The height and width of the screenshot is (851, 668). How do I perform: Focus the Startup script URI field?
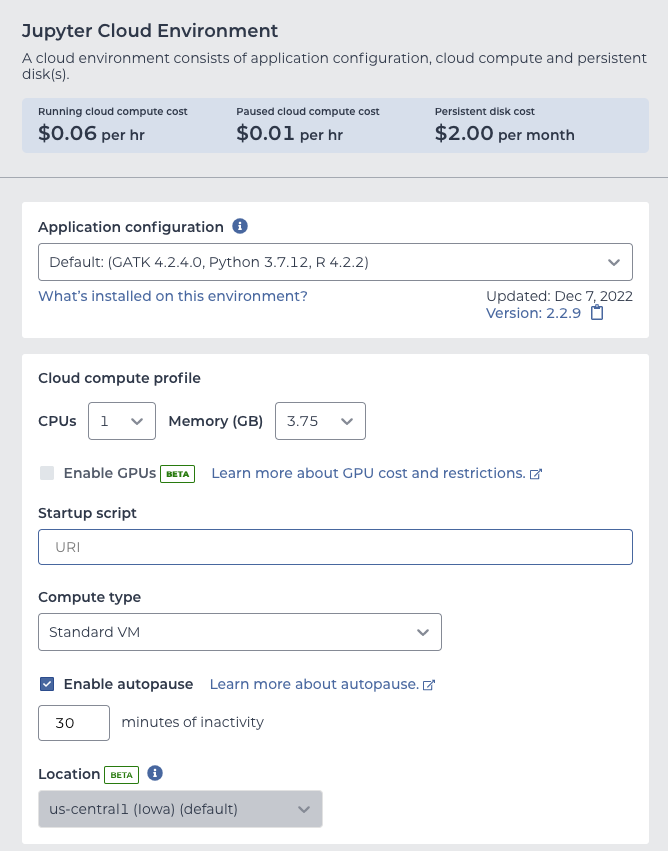point(335,547)
